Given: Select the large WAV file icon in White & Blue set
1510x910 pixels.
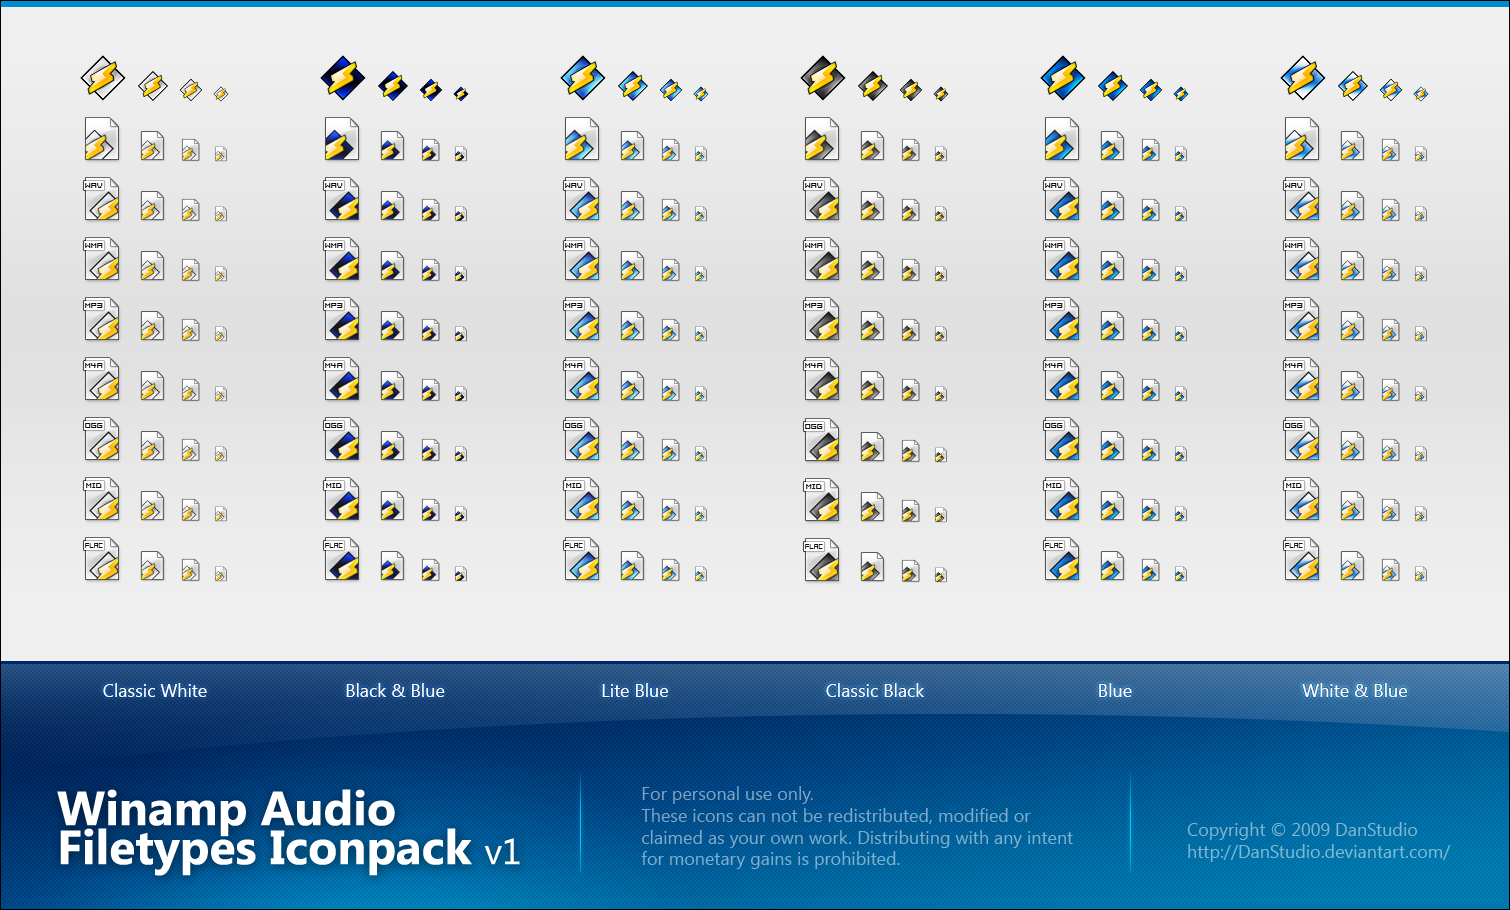Looking at the screenshot, I should pos(1302,199).
